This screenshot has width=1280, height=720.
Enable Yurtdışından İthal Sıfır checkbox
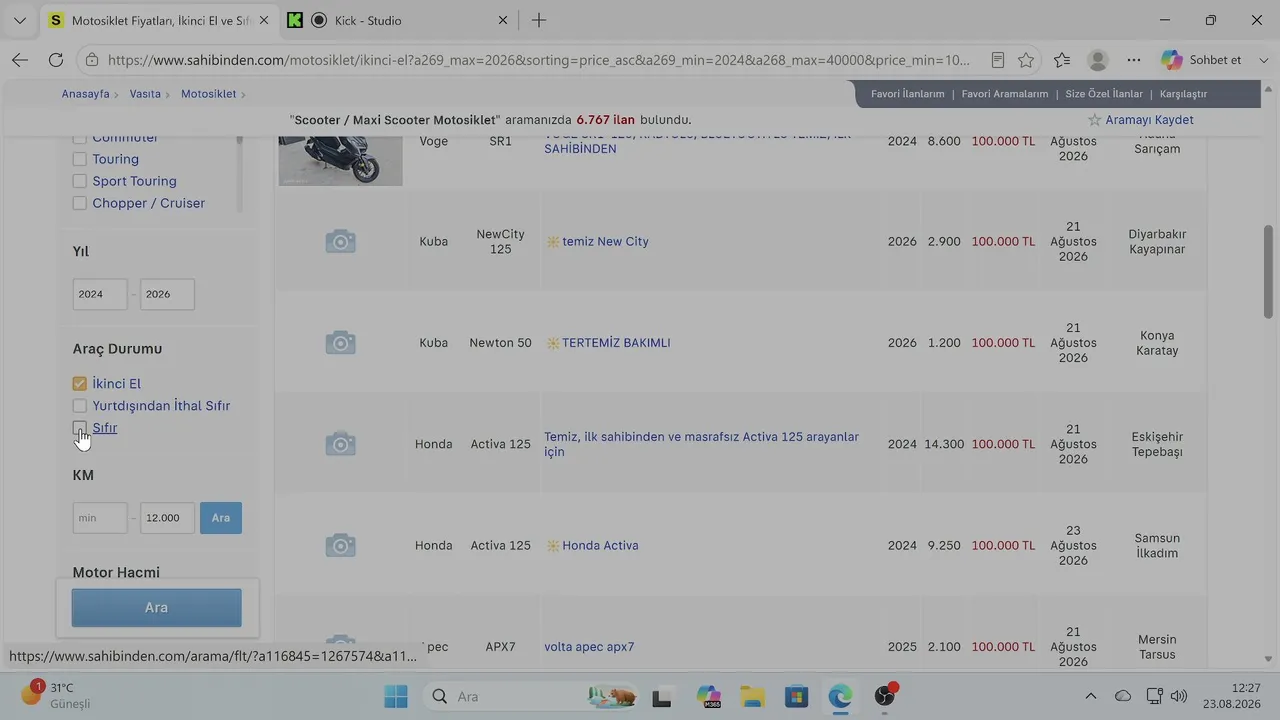click(x=80, y=406)
